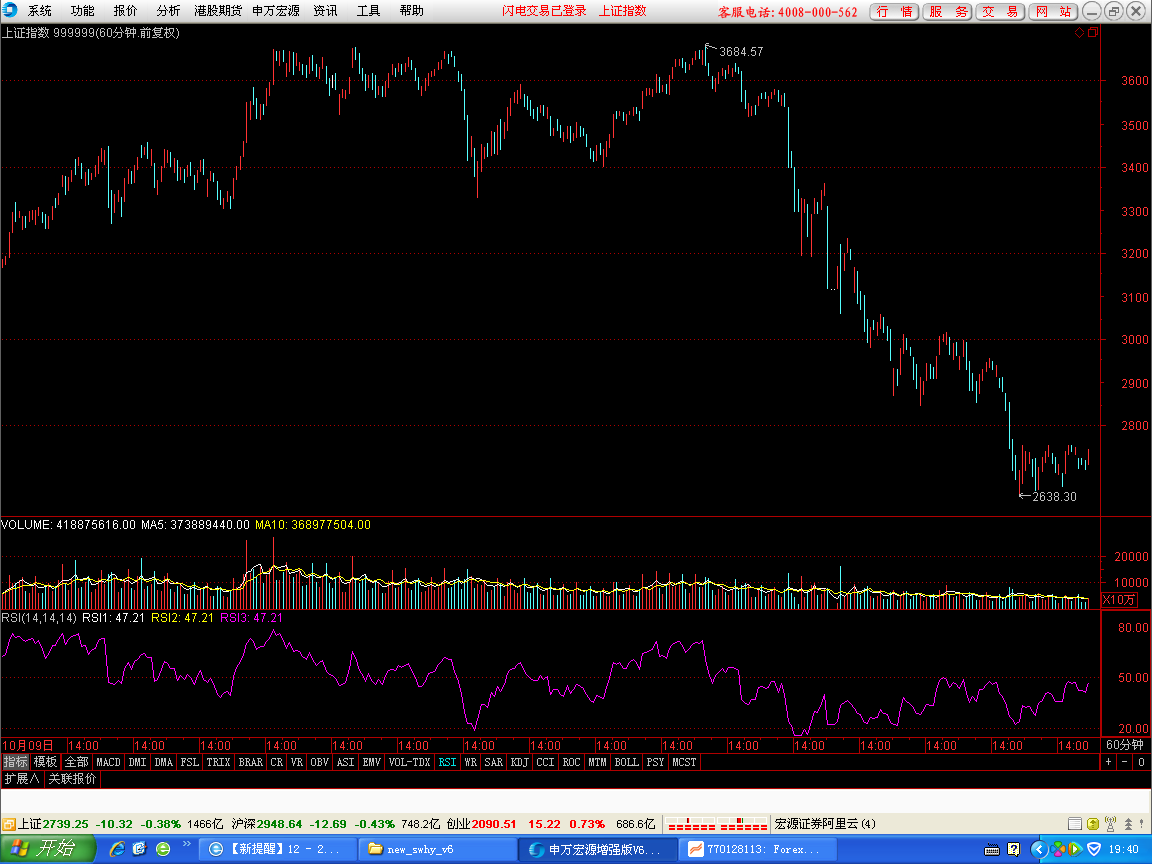Click the yellow lock icon before 上证 in status bar

pos(9,824)
